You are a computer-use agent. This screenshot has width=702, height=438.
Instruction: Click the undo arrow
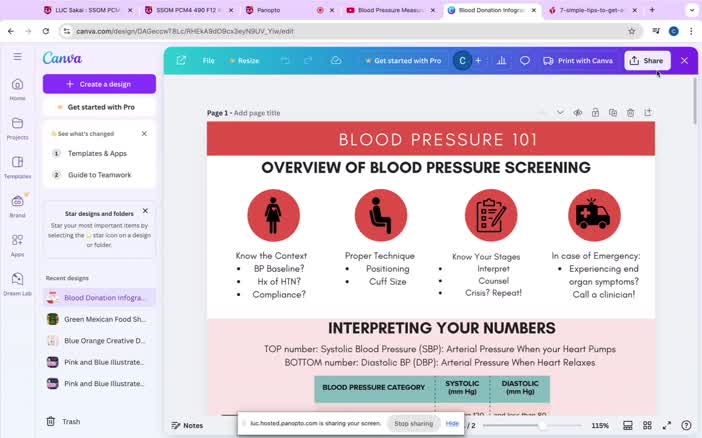click(x=285, y=60)
